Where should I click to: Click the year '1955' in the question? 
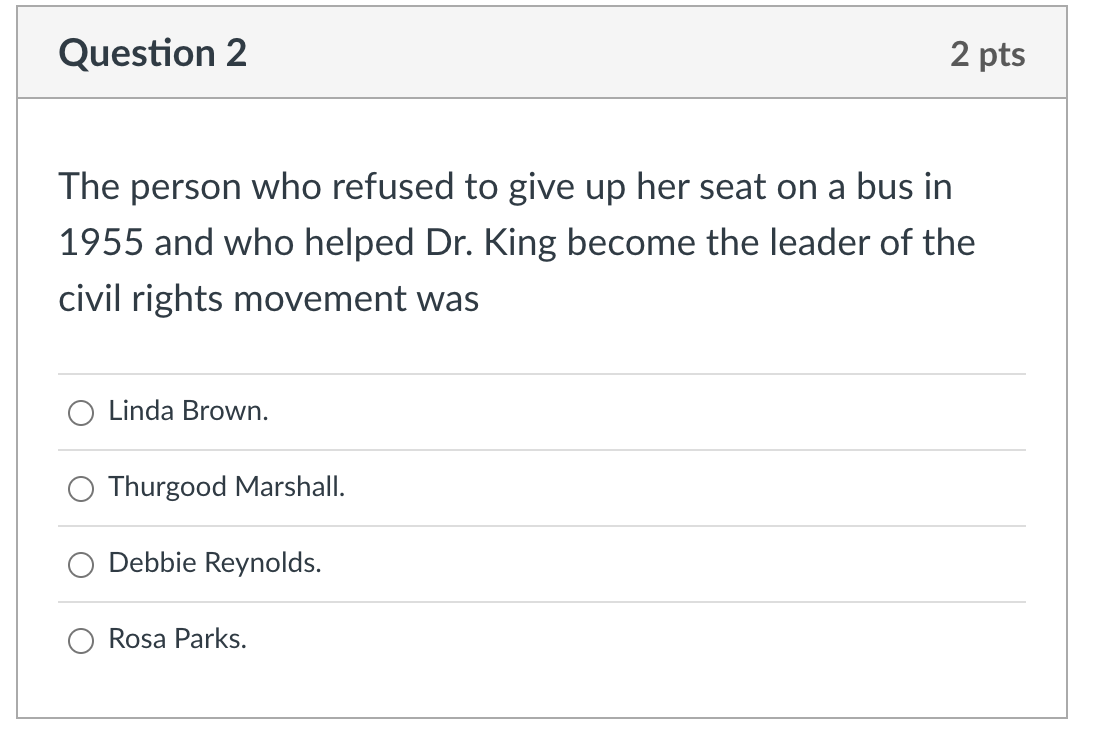pos(101,243)
